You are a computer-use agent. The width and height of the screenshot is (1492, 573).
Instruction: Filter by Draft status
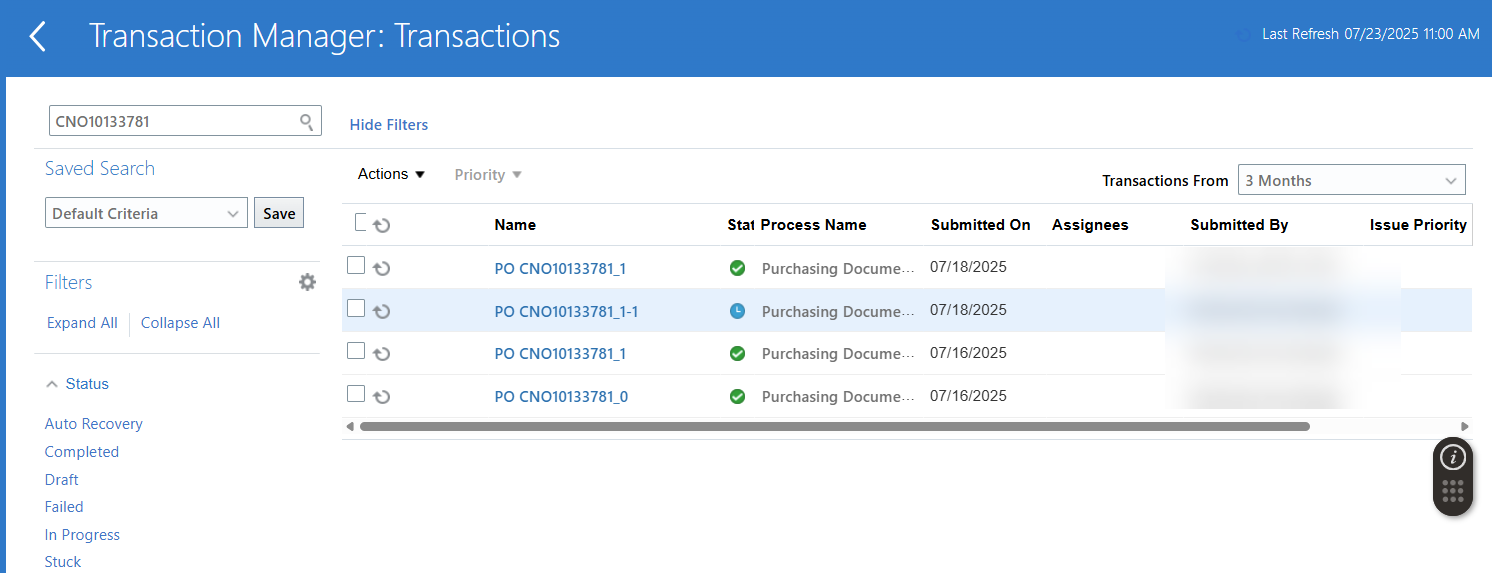pyautogui.click(x=62, y=480)
